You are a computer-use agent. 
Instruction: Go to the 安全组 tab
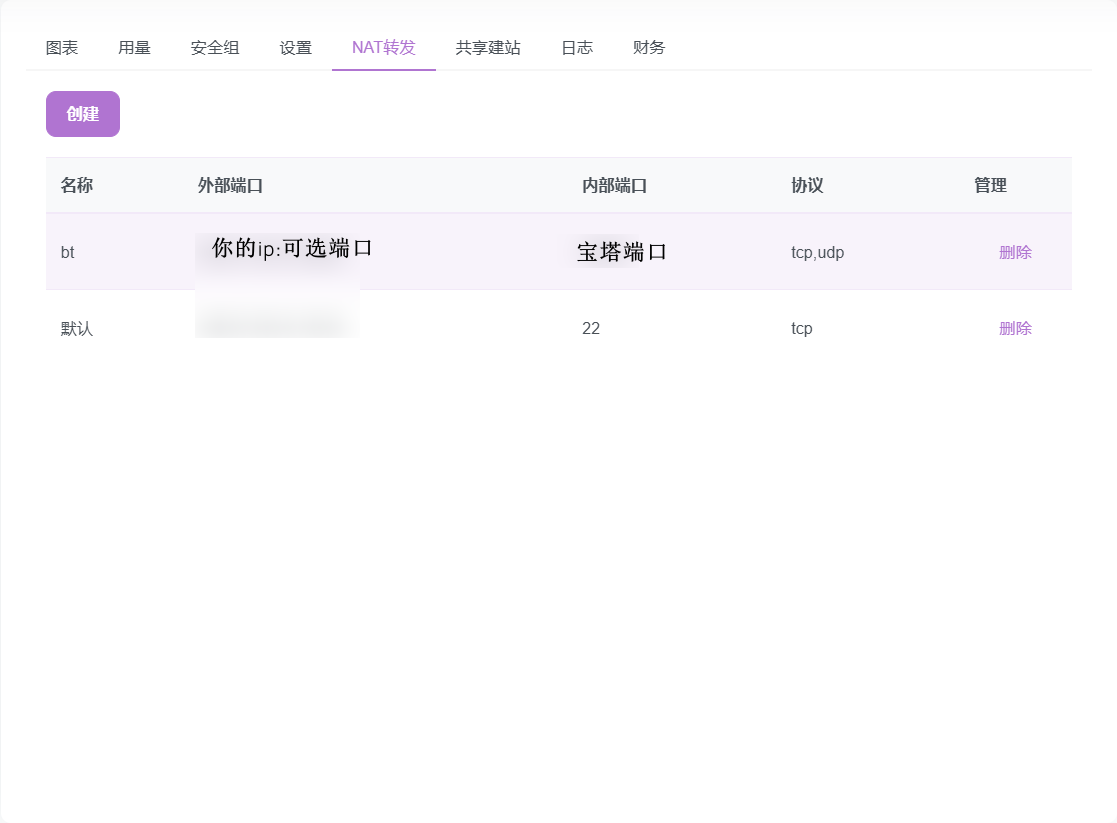pyautogui.click(x=215, y=47)
